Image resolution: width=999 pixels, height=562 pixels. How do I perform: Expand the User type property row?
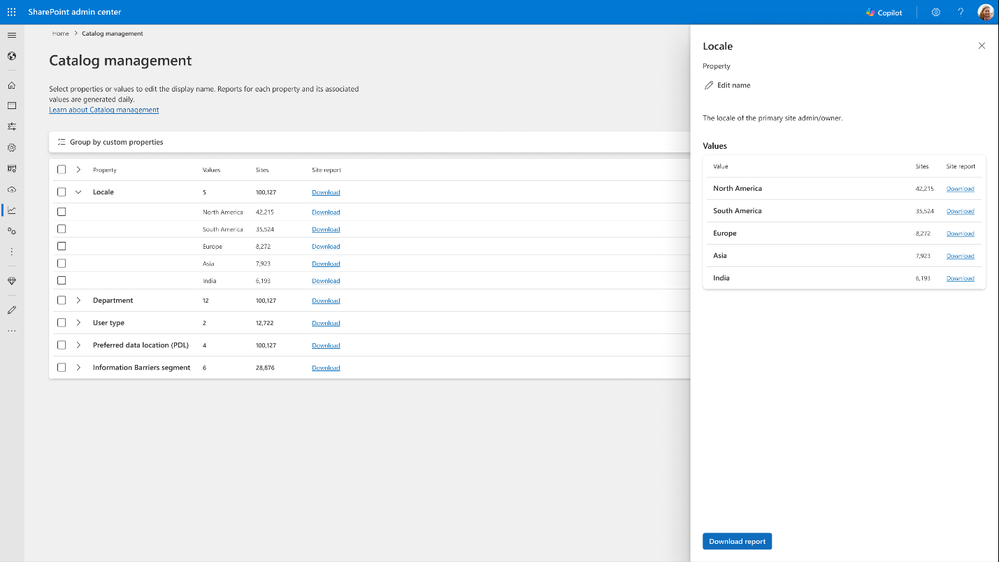pyautogui.click(x=78, y=322)
